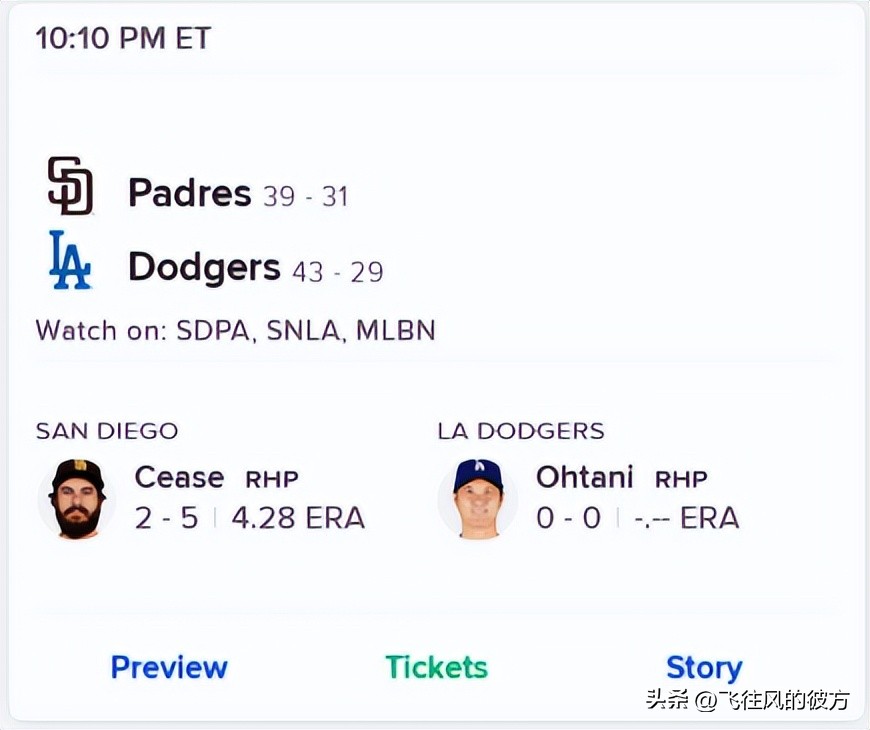Click the SAN DIEGO pitcher heading
Screen dimensions: 870x730
click(107, 431)
